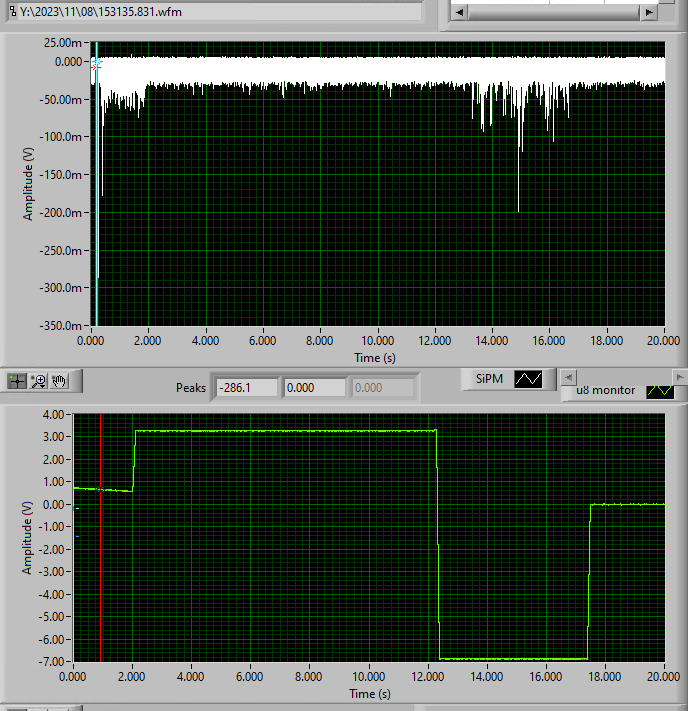Click the Peaks value -286.1 field
Image resolution: width=688 pixels, height=711 pixels.
coord(247,388)
